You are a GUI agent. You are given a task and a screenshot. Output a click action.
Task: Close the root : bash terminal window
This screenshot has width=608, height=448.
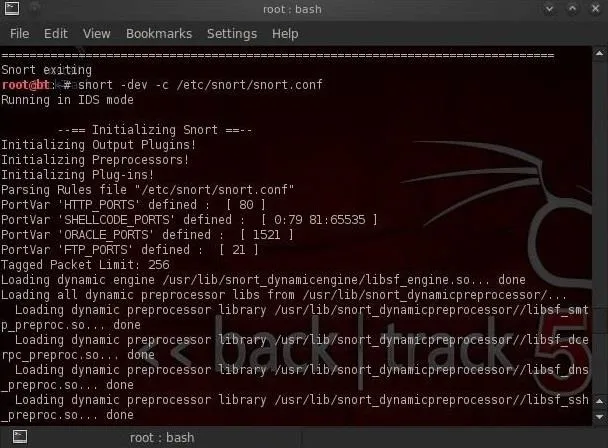[595, 9]
